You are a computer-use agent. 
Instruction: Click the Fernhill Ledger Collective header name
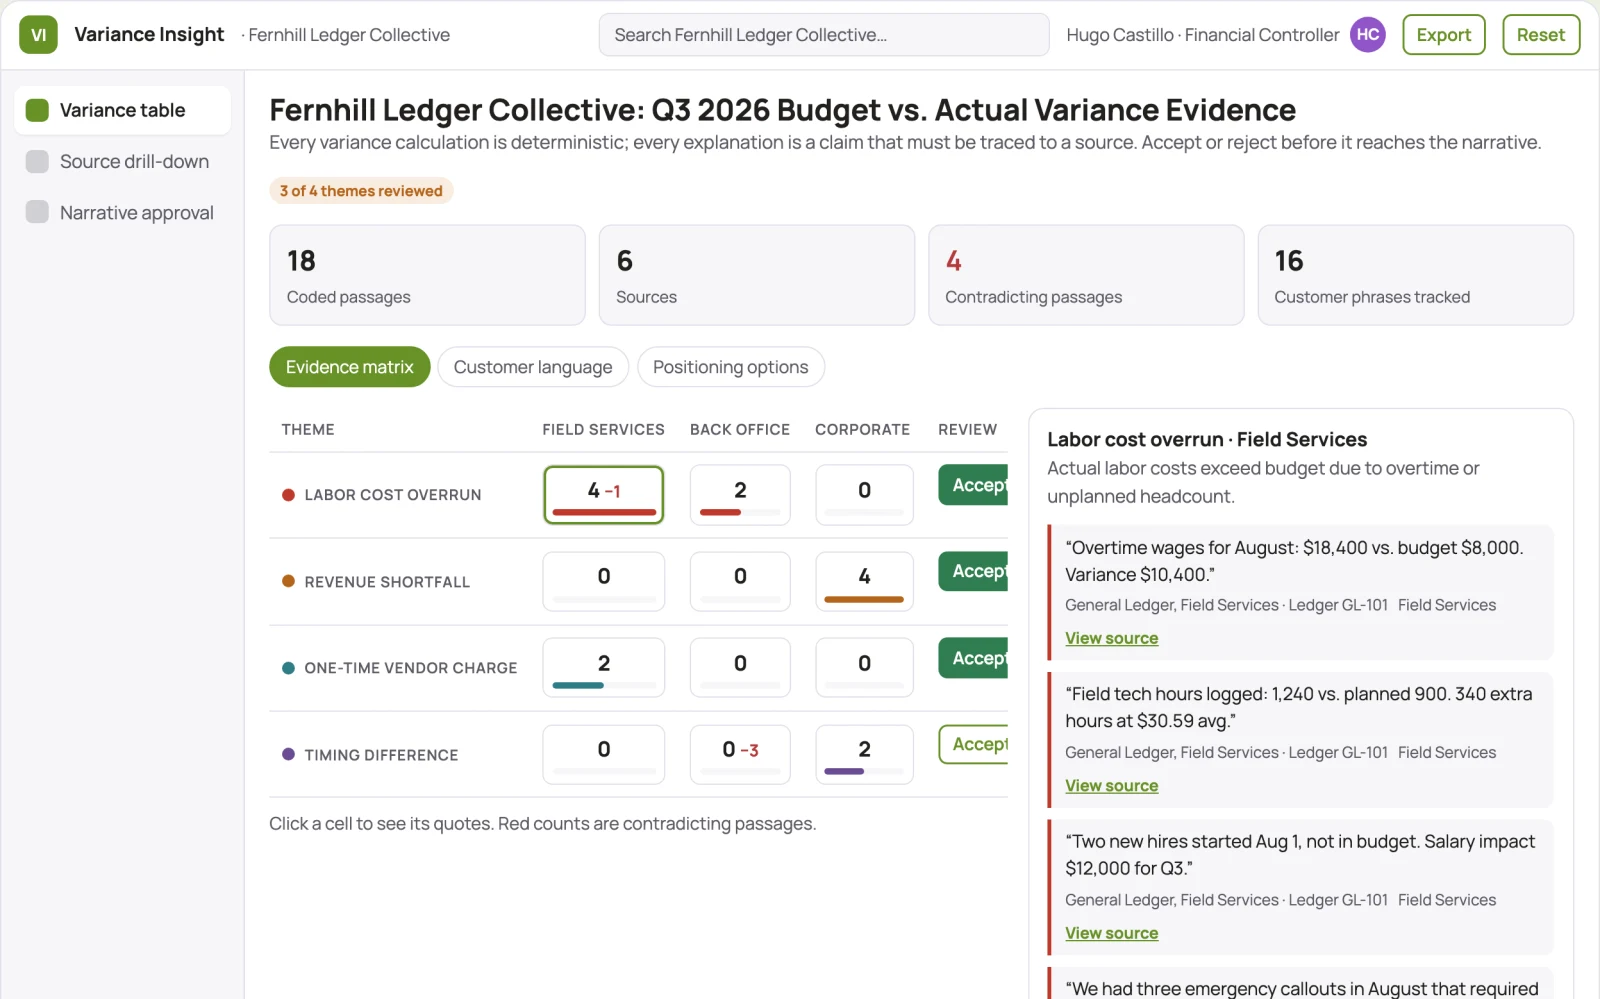tap(349, 35)
